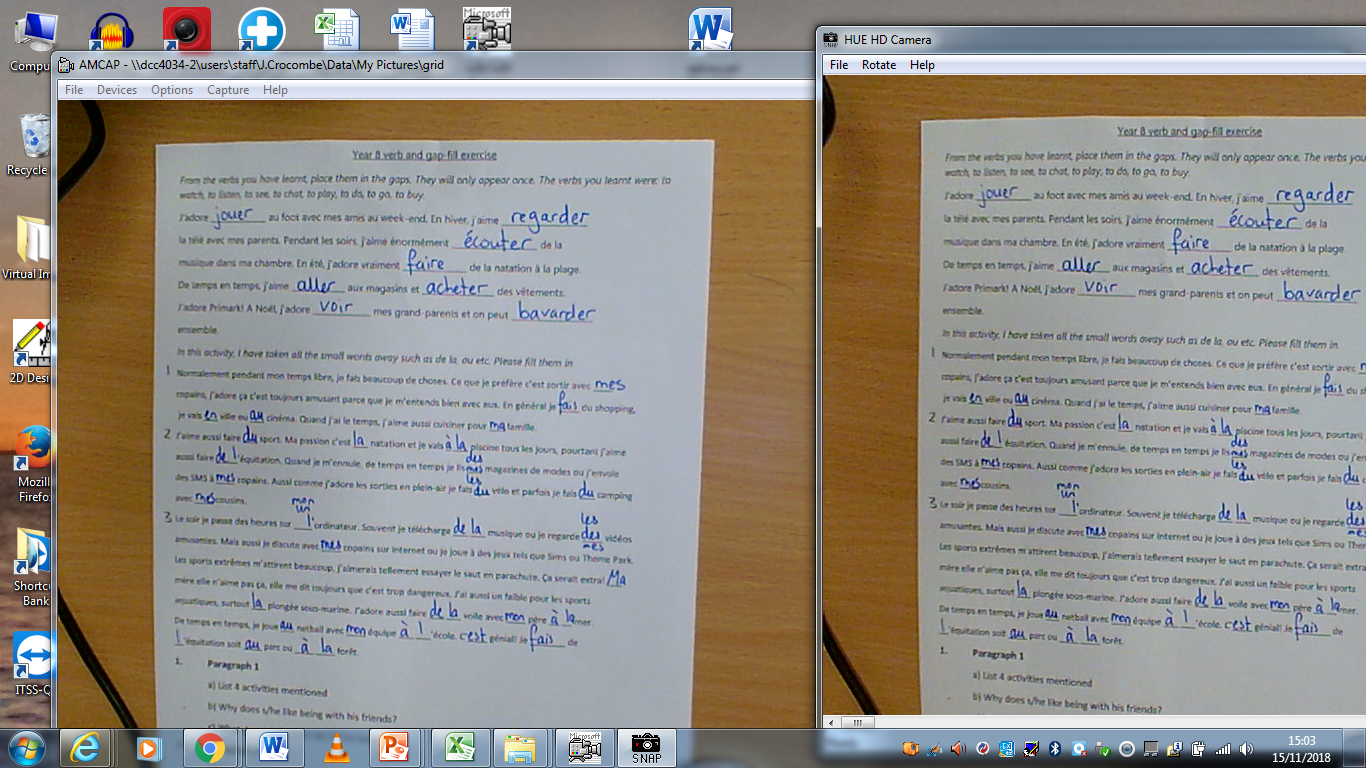The image size is (1366, 768).
Task: Open the TeamViewer ITSS desktop shortcut
Action: point(32,655)
